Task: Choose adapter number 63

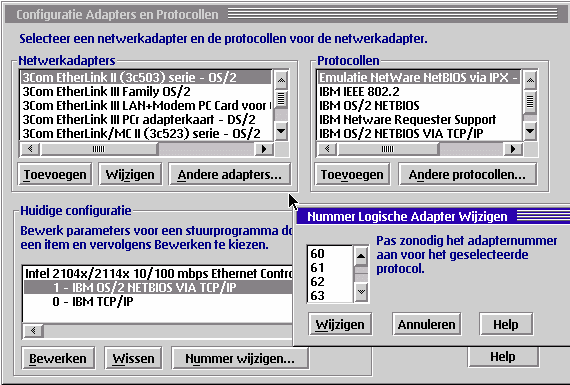Action: coord(330,296)
